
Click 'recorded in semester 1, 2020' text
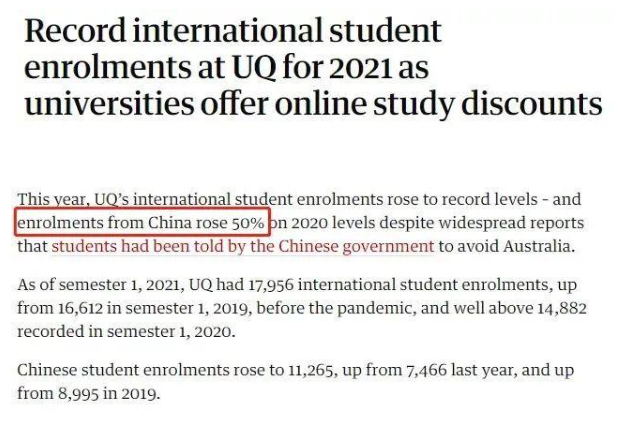pos(126,332)
